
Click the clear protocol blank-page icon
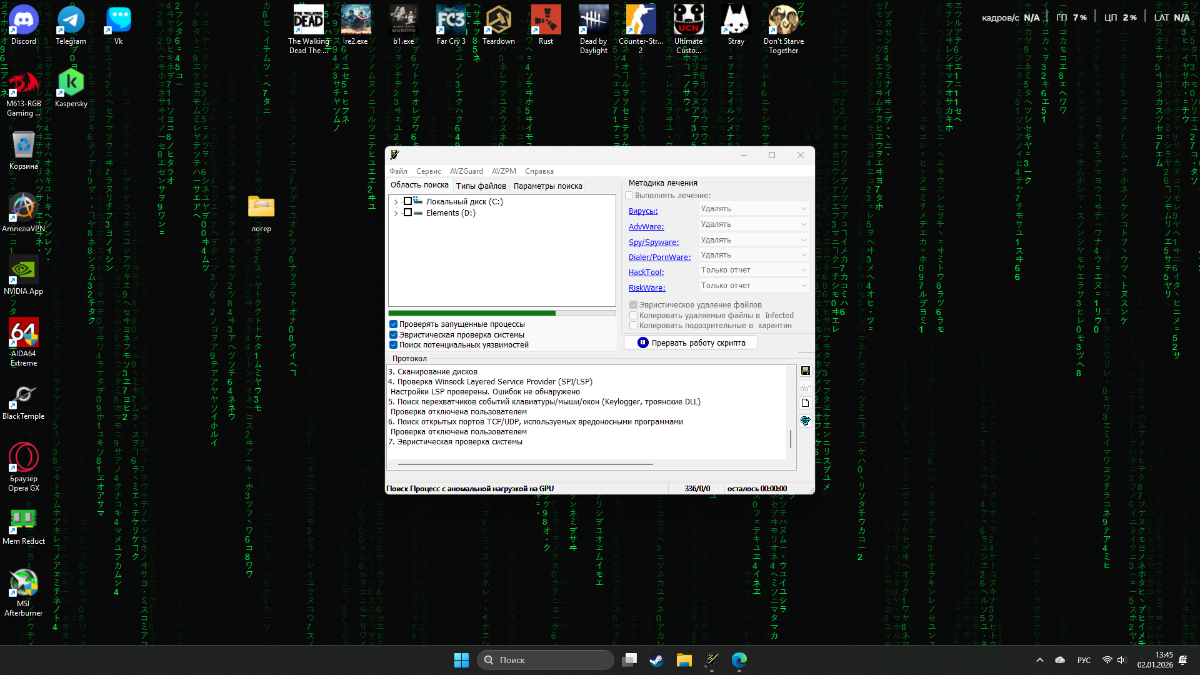pos(805,403)
